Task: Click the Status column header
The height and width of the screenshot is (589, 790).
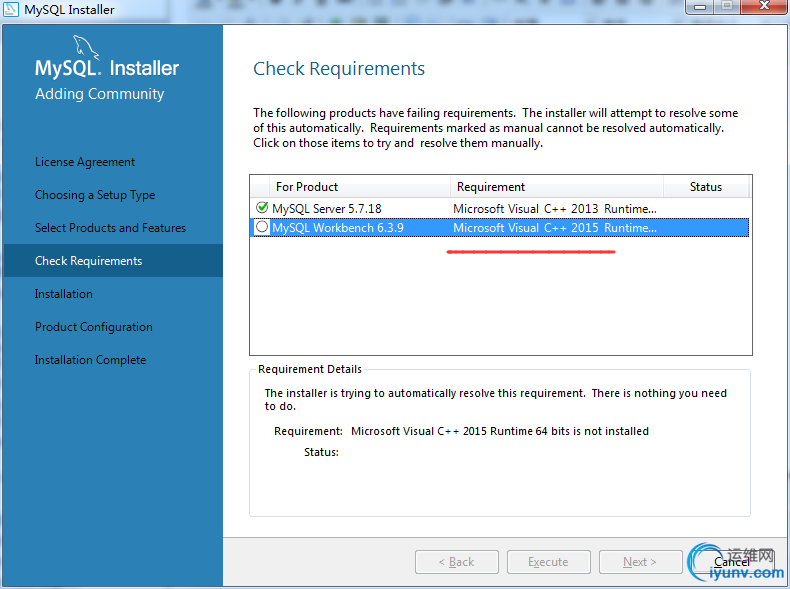Action: (706, 187)
